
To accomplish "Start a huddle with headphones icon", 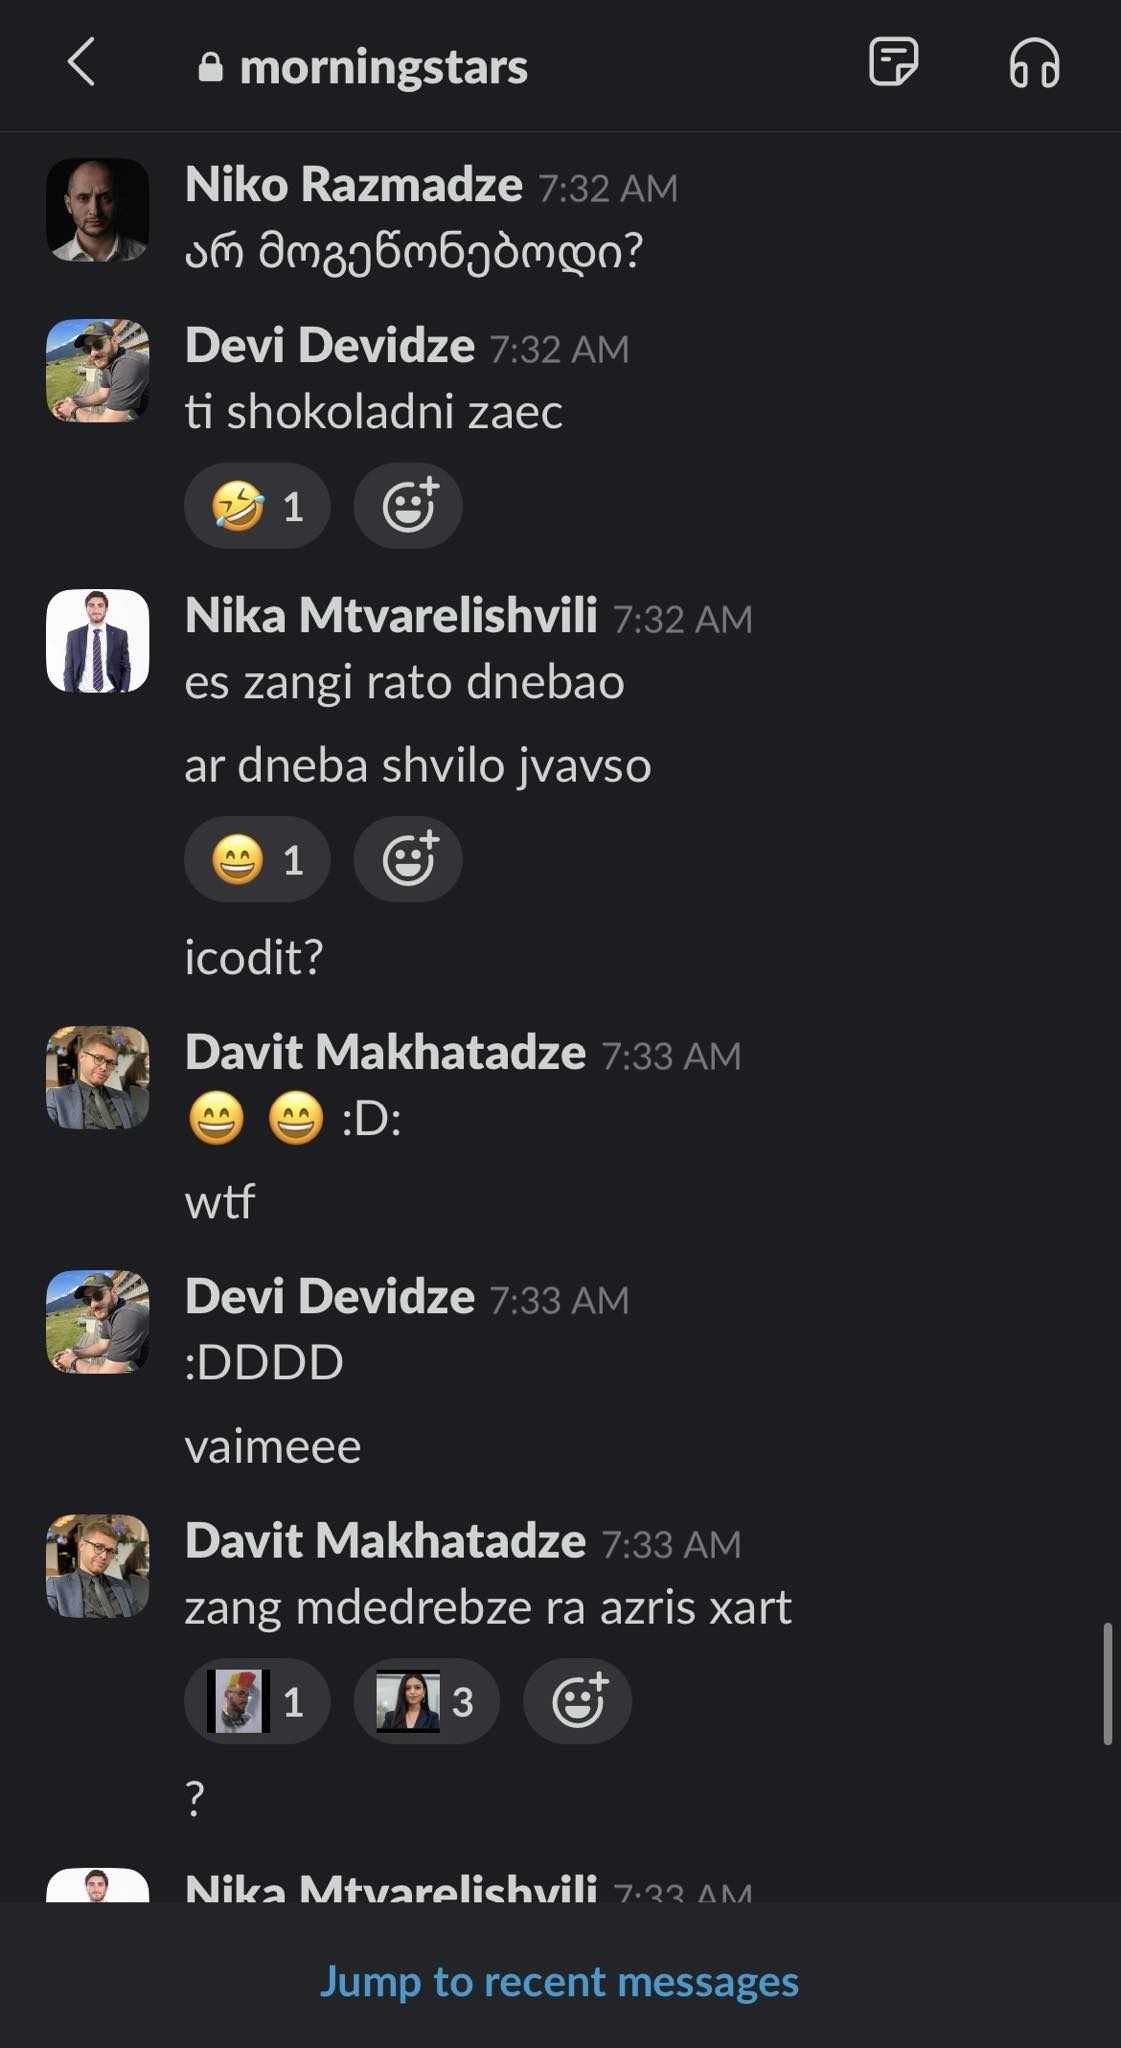I will pyautogui.click(x=1034, y=63).
